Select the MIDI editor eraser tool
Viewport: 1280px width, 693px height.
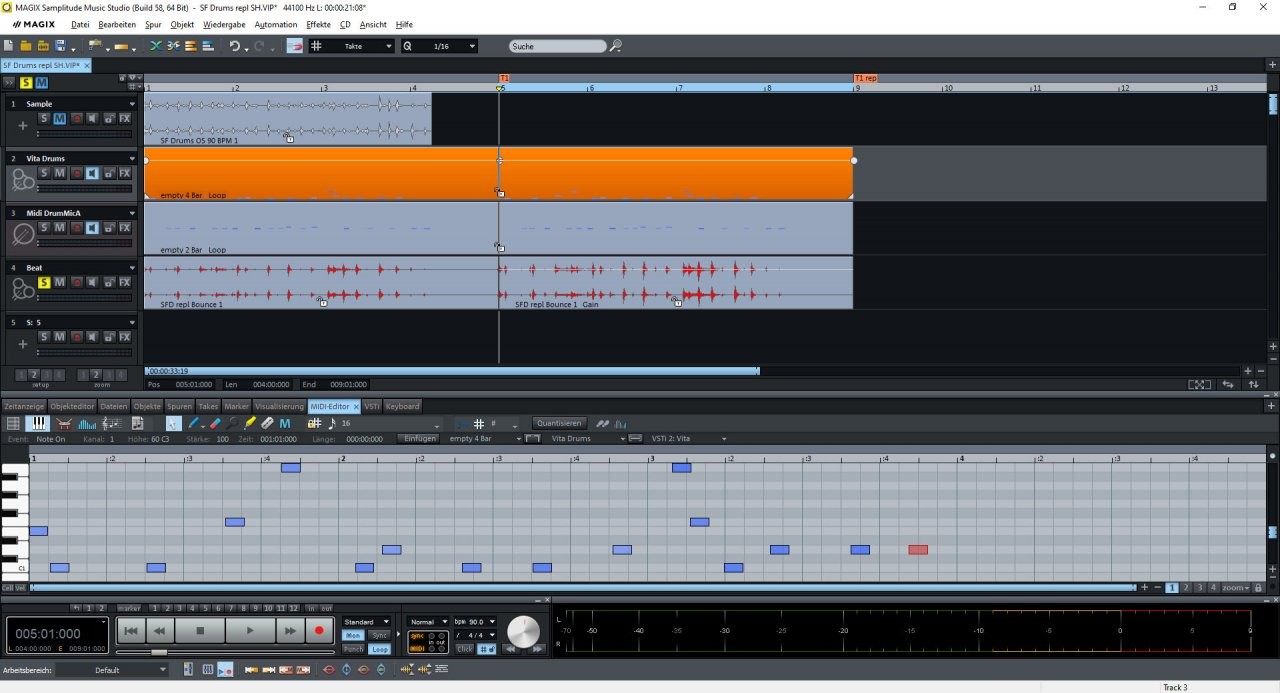coord(215,424)
